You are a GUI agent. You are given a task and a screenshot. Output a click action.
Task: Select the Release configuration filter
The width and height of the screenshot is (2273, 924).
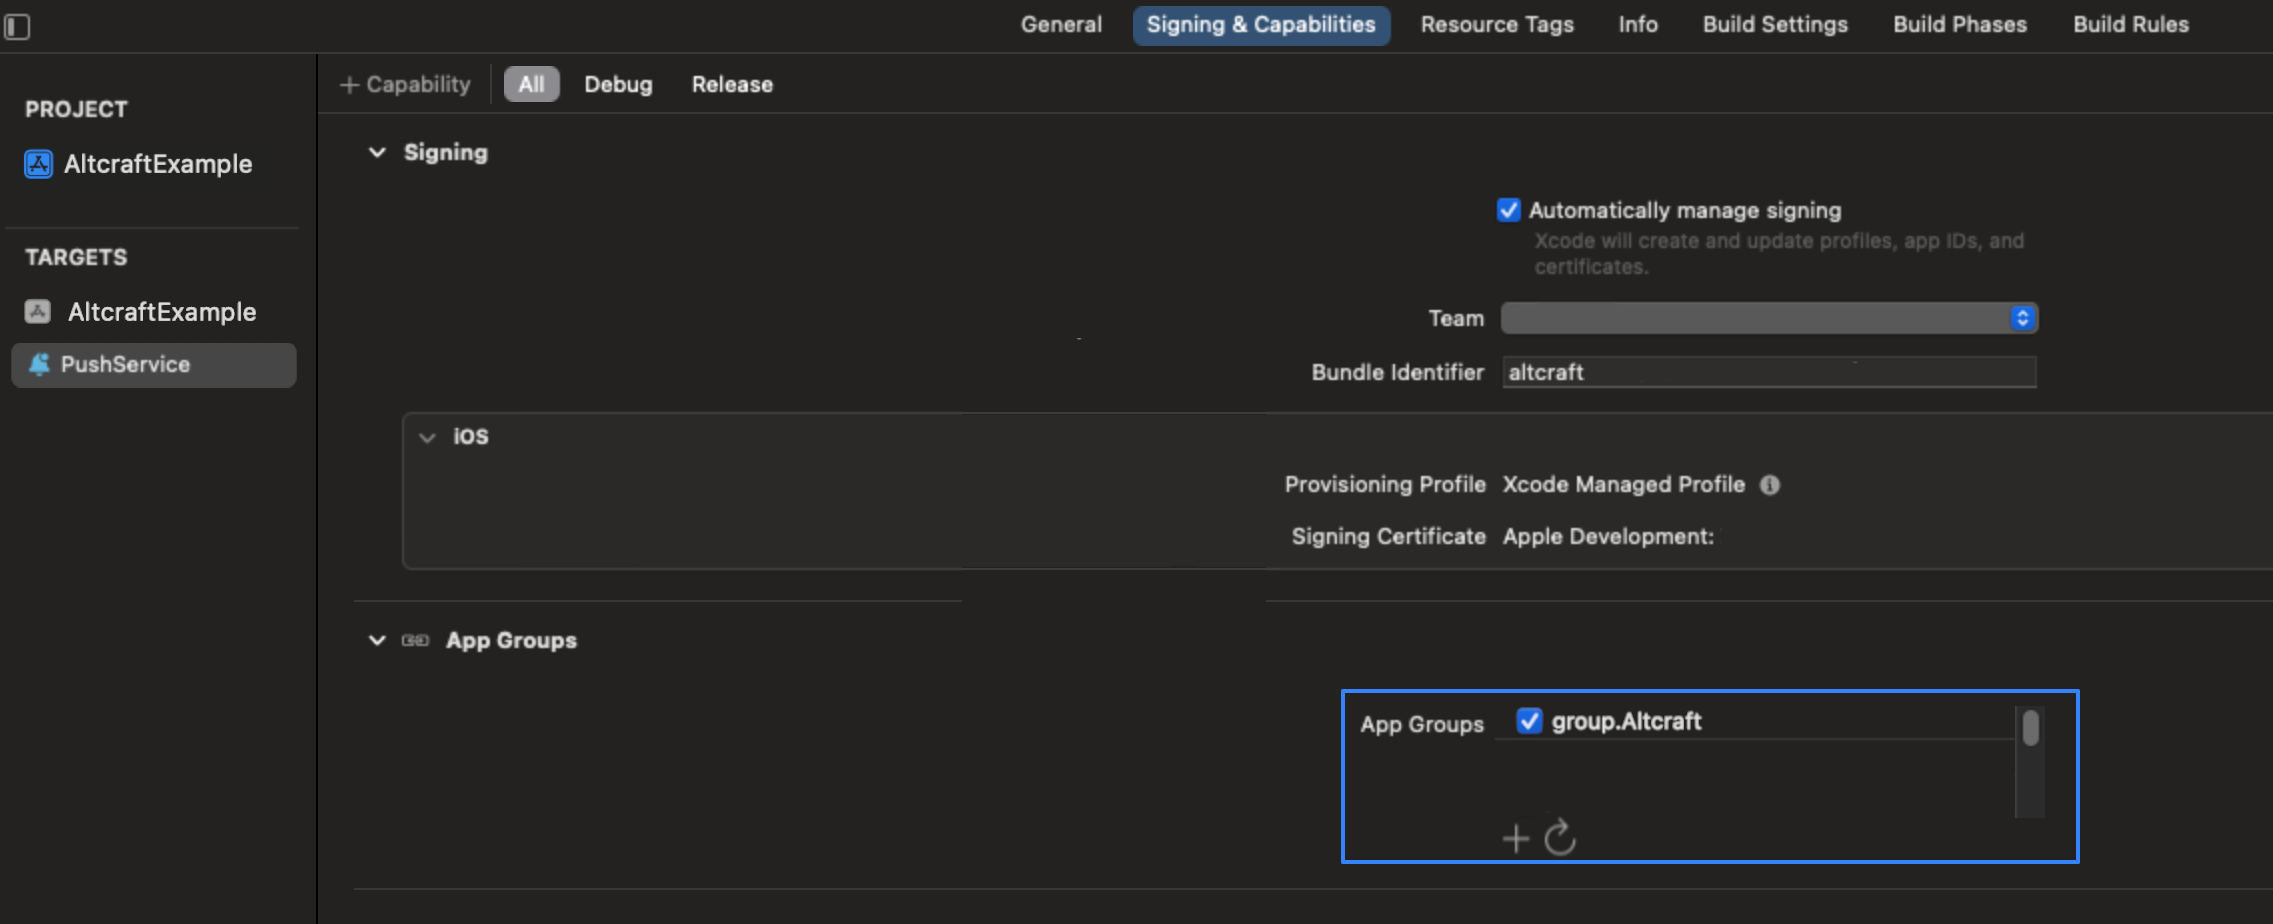coord(732,85)
